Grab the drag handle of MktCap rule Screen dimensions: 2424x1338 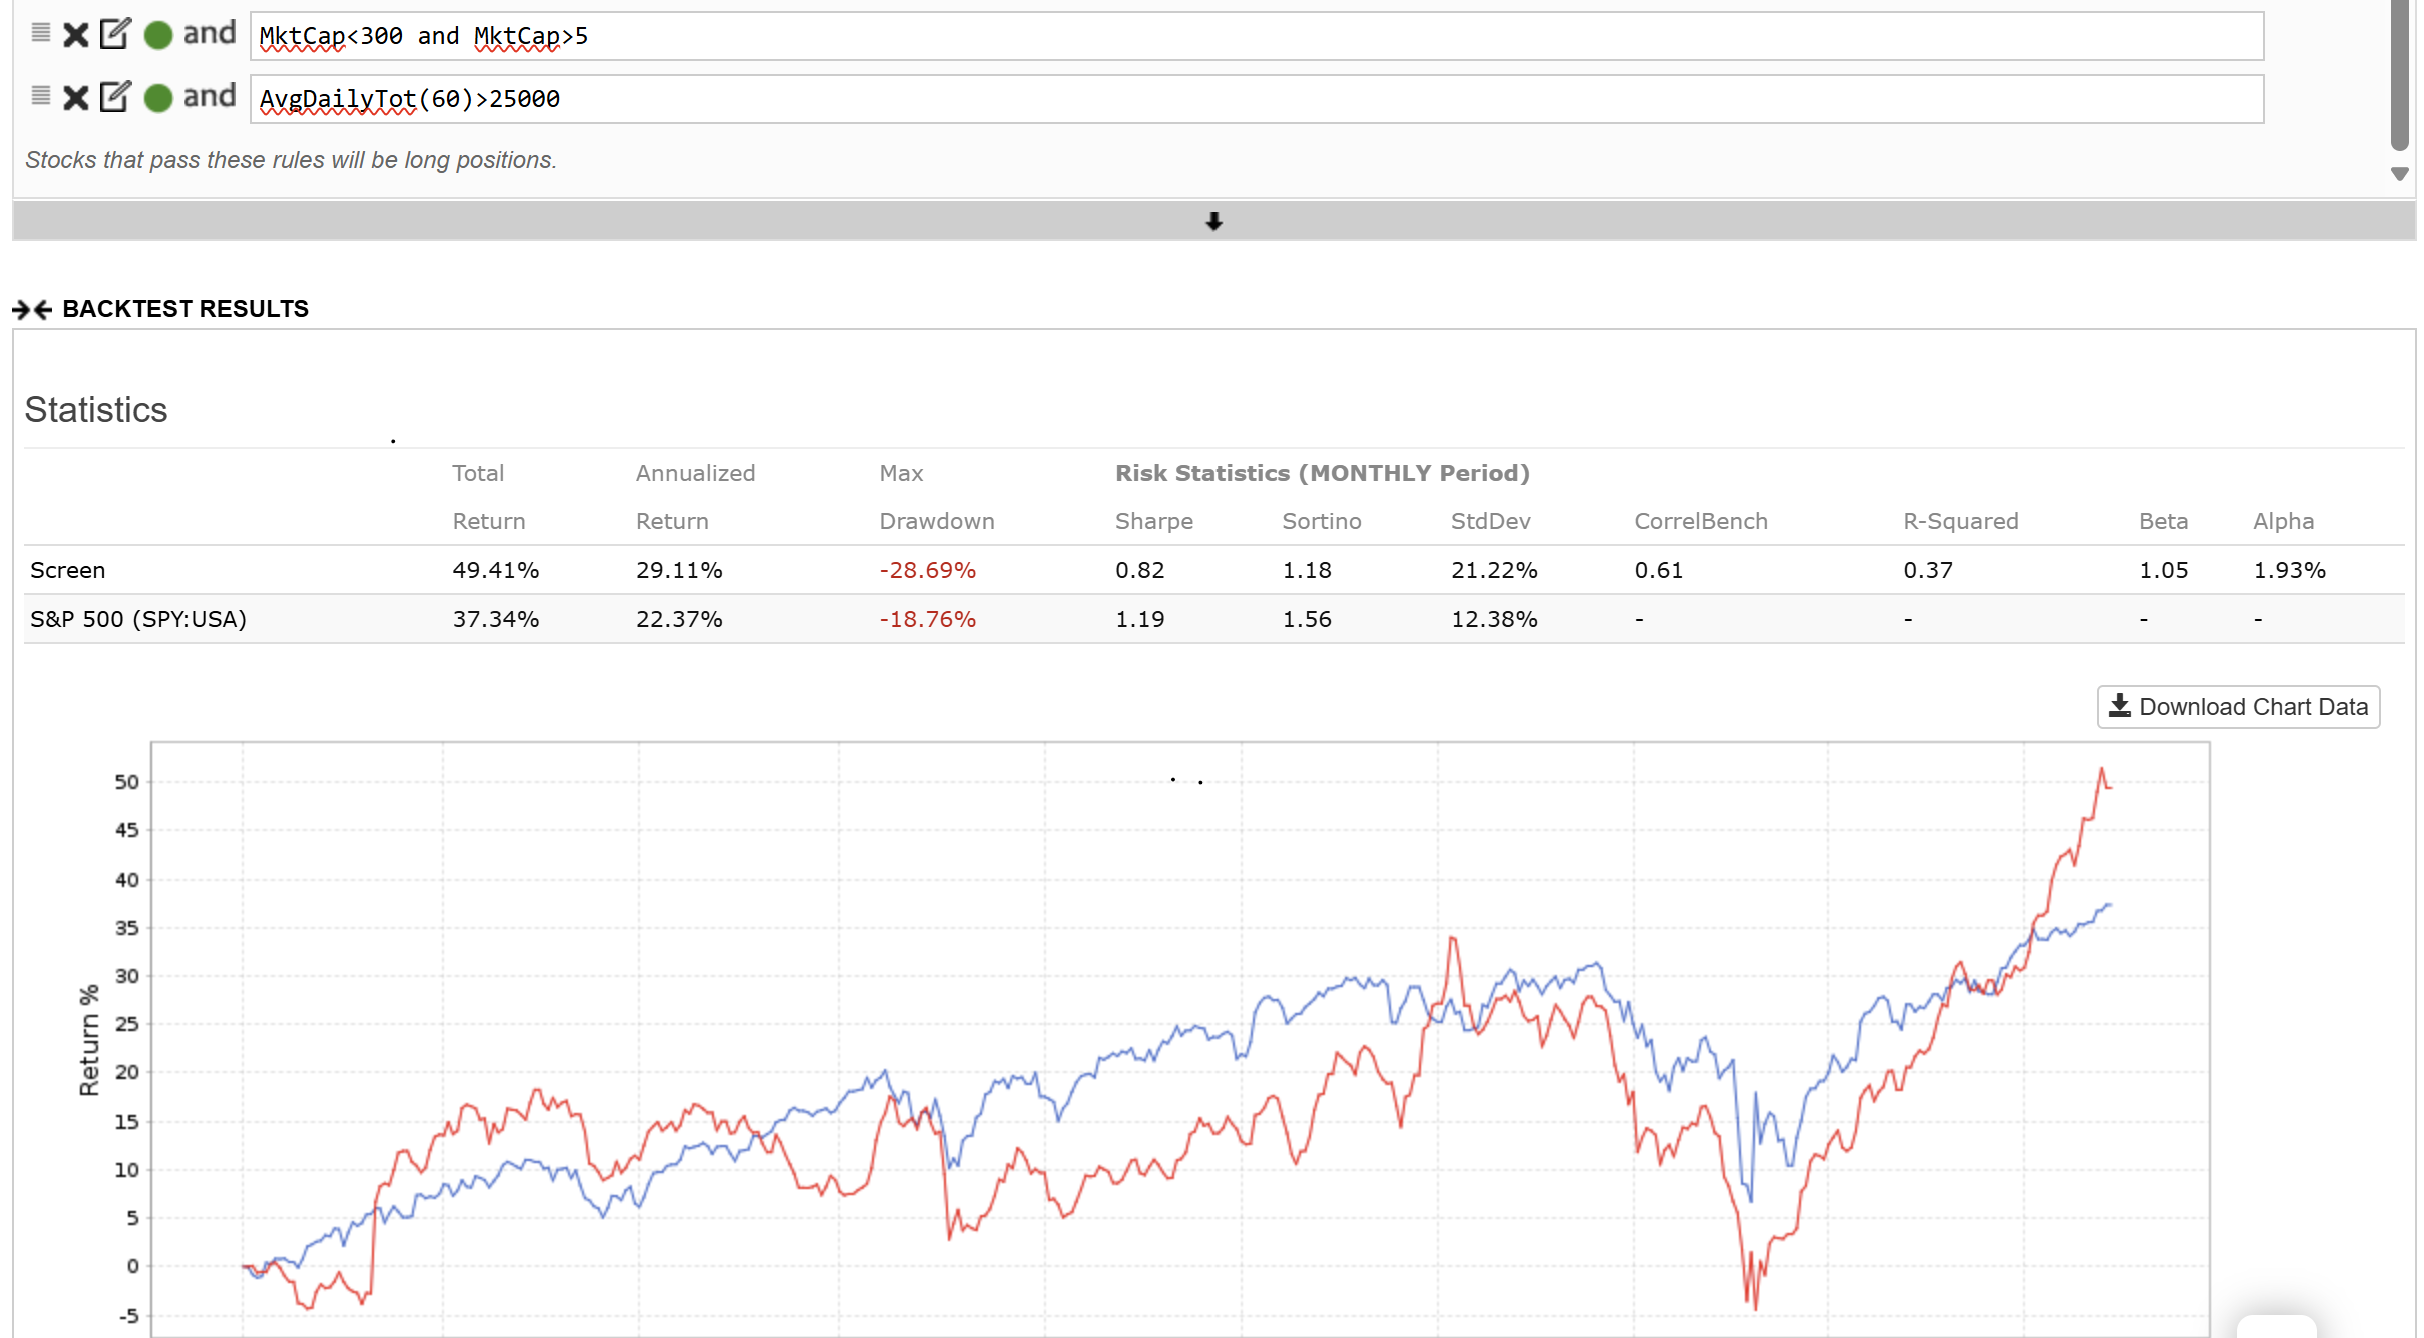coord(41,33)
